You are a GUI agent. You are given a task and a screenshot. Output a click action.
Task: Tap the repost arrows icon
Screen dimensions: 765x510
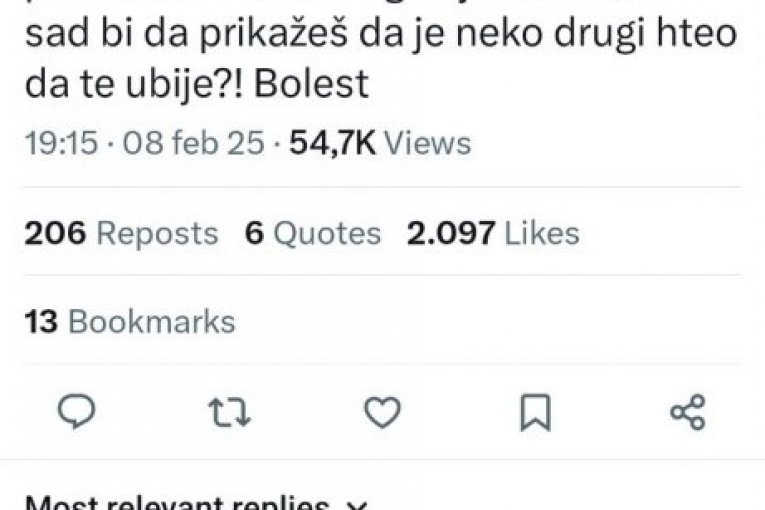coord(229,412)
